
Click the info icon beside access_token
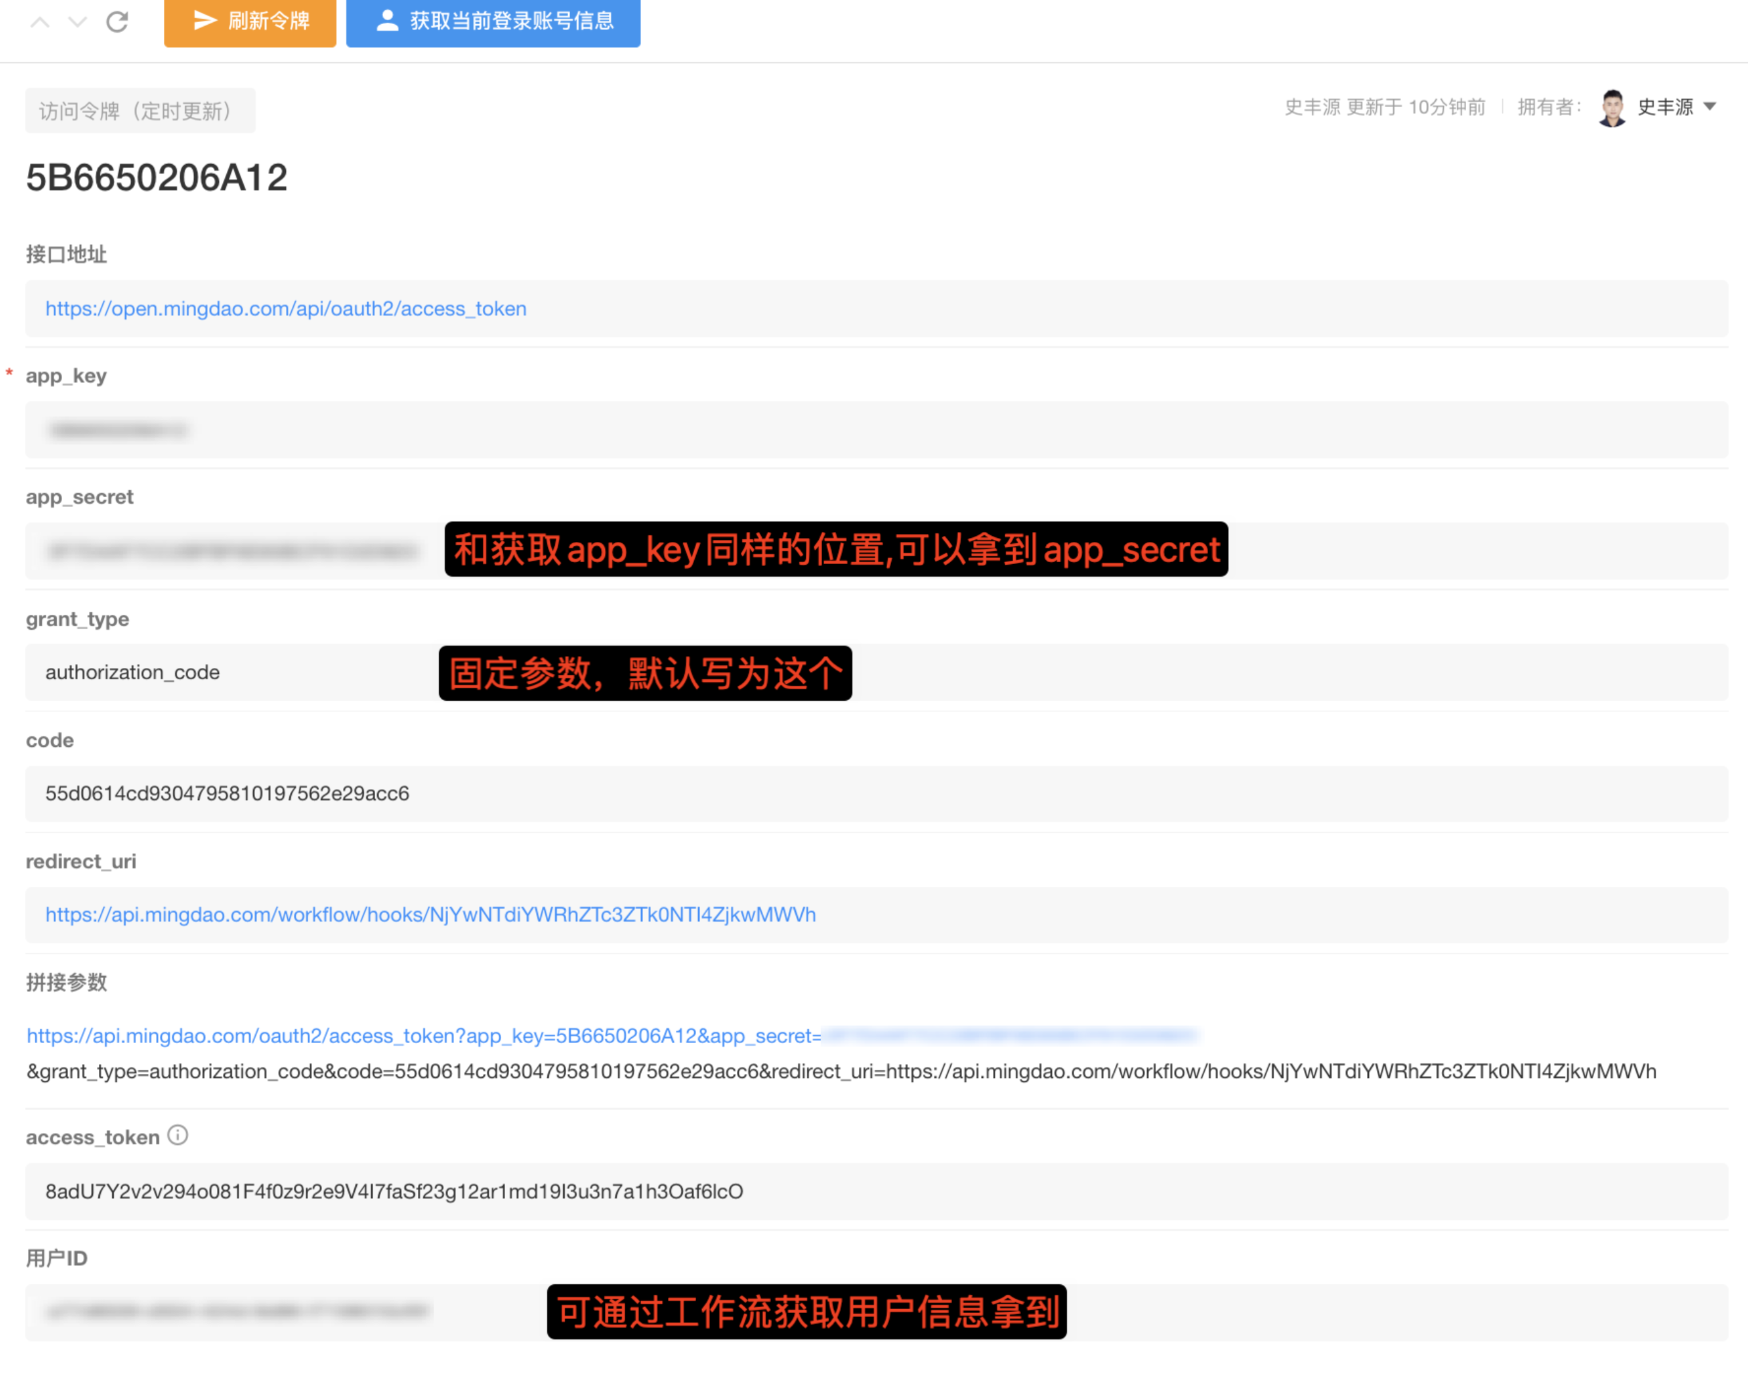point(178,1135)
